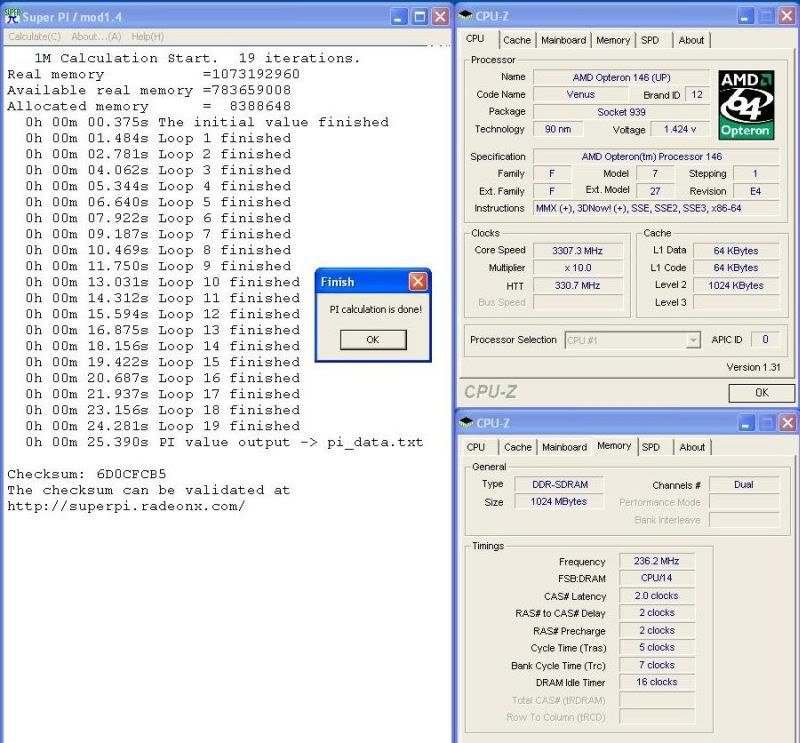
Task: Open the SPD tab in lower CPU-Z window
Action: click(x=651, y=448)
